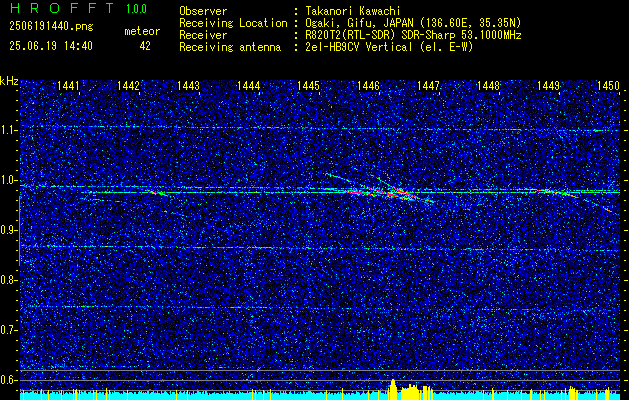Screen dimensions: 629x400
Task: Click frequency axis label 1.1
Action: pyautogui.click(x=9, y=130)
